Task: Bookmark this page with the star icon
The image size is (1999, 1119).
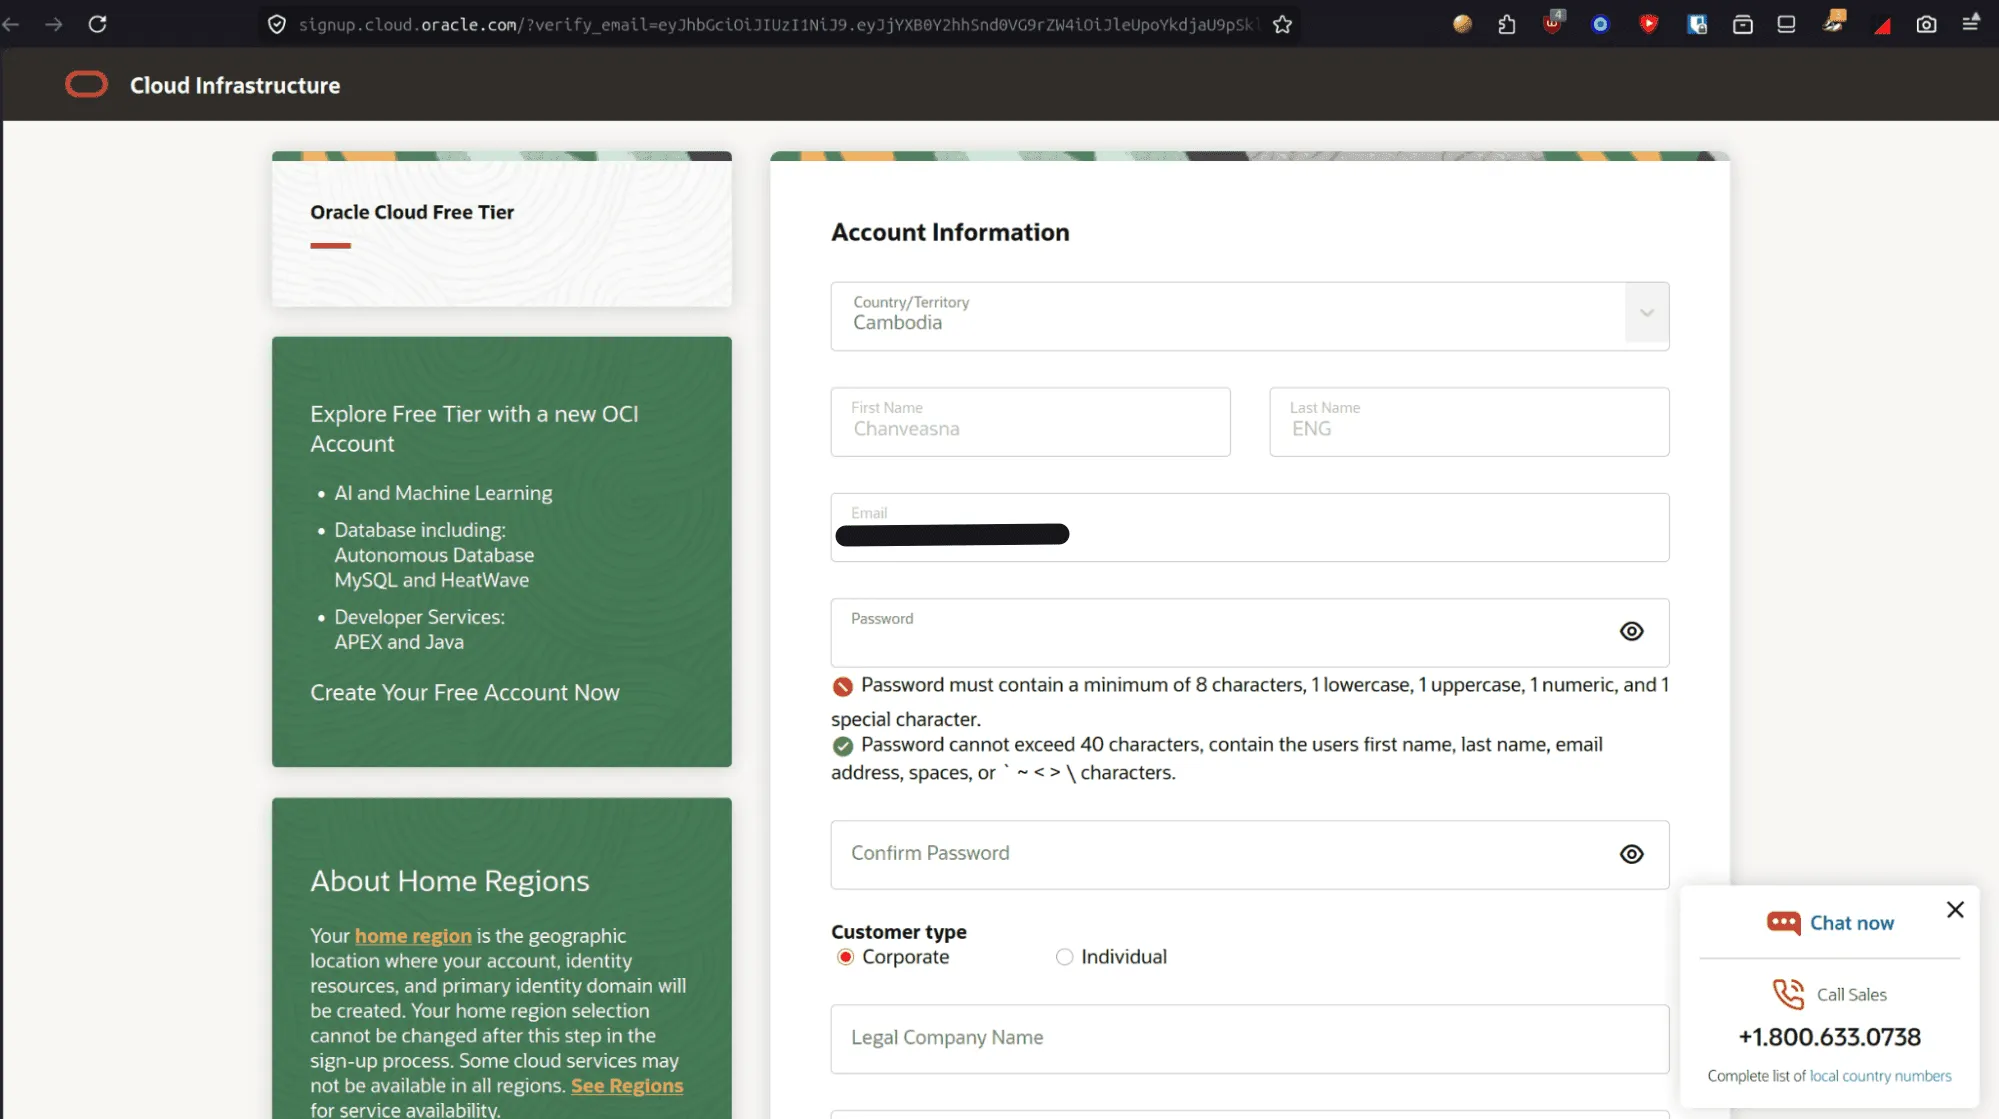Action: (1282, 24)
